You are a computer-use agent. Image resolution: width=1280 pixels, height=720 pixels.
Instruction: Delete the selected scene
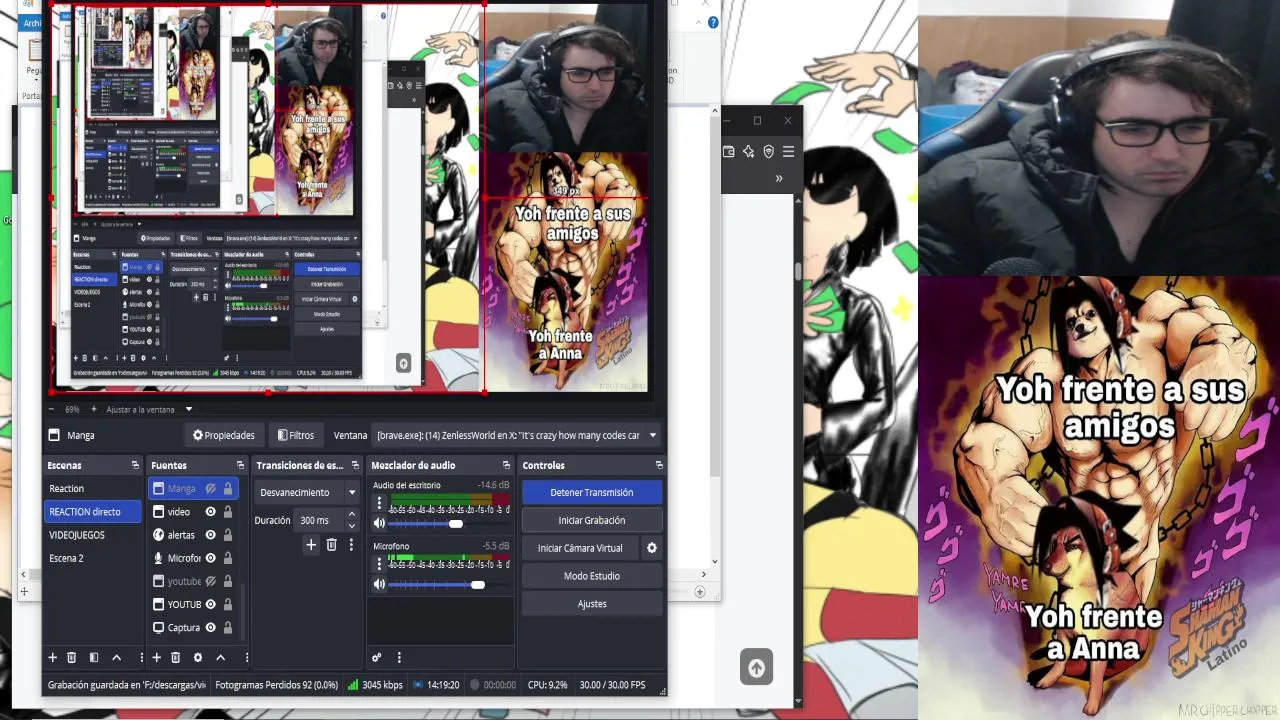(72, 657)
